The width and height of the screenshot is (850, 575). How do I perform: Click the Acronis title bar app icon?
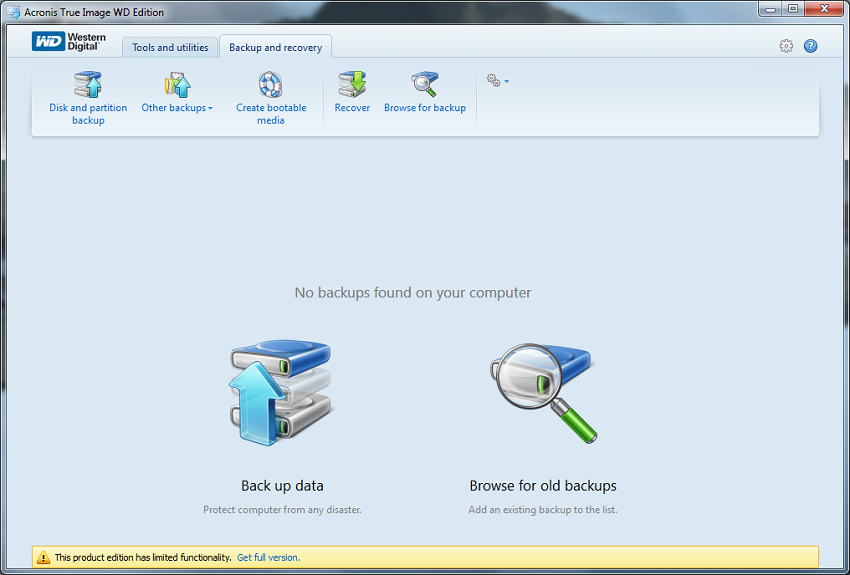tap(13, 11)
